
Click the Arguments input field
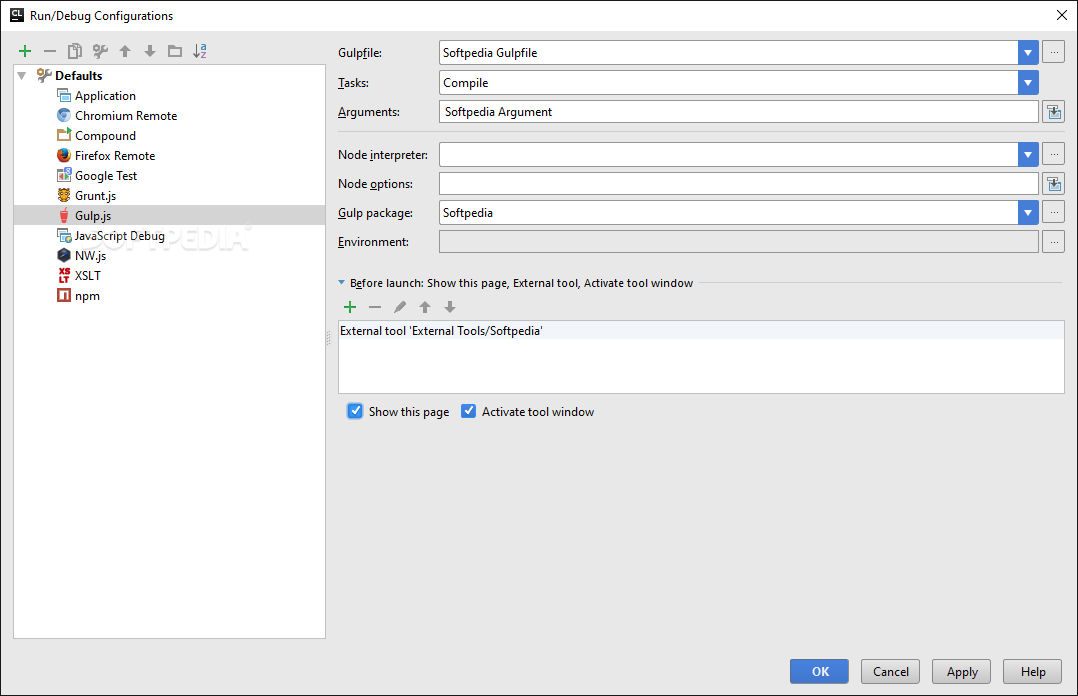click(x=738, y=111)
